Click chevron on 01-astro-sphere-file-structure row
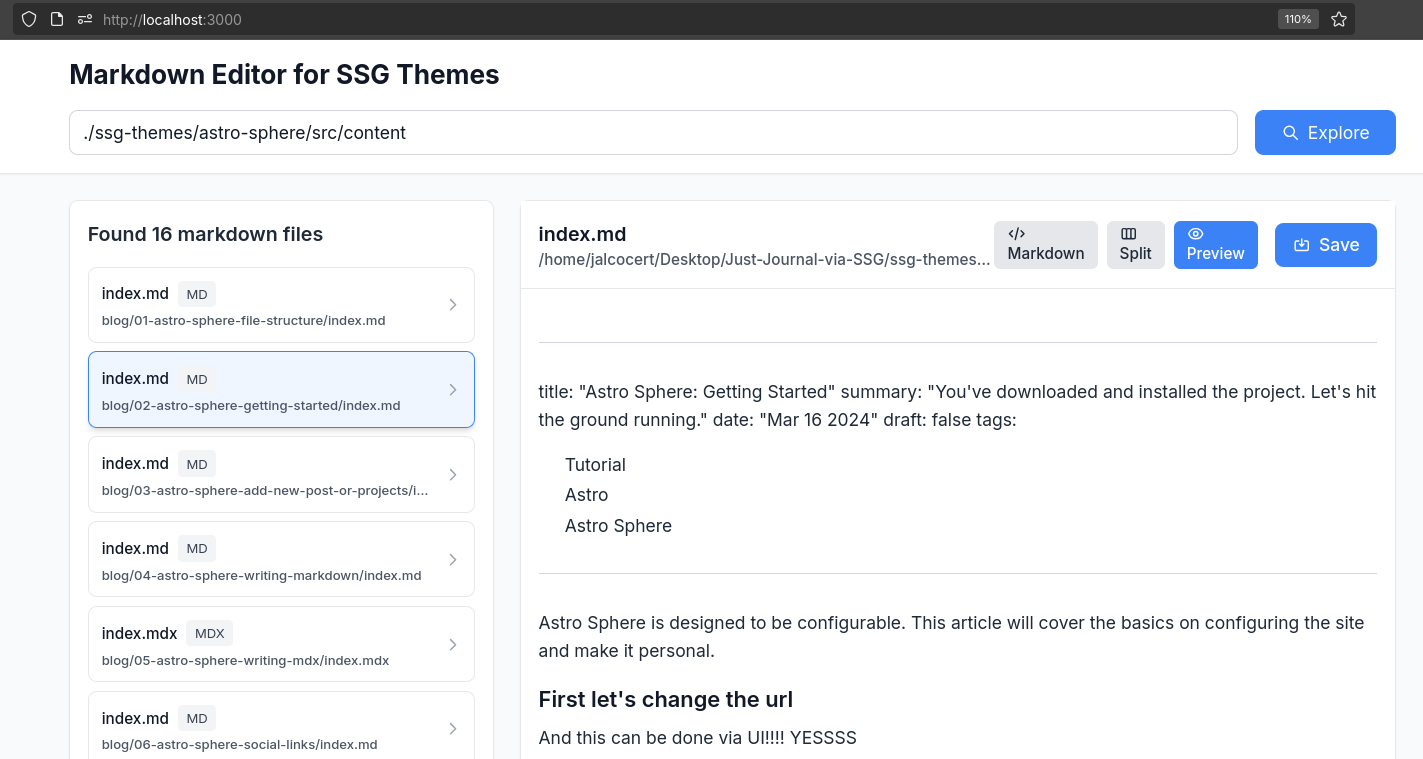Image resolution: width=1423 pixels, height=759 pixels. point(453,305)
